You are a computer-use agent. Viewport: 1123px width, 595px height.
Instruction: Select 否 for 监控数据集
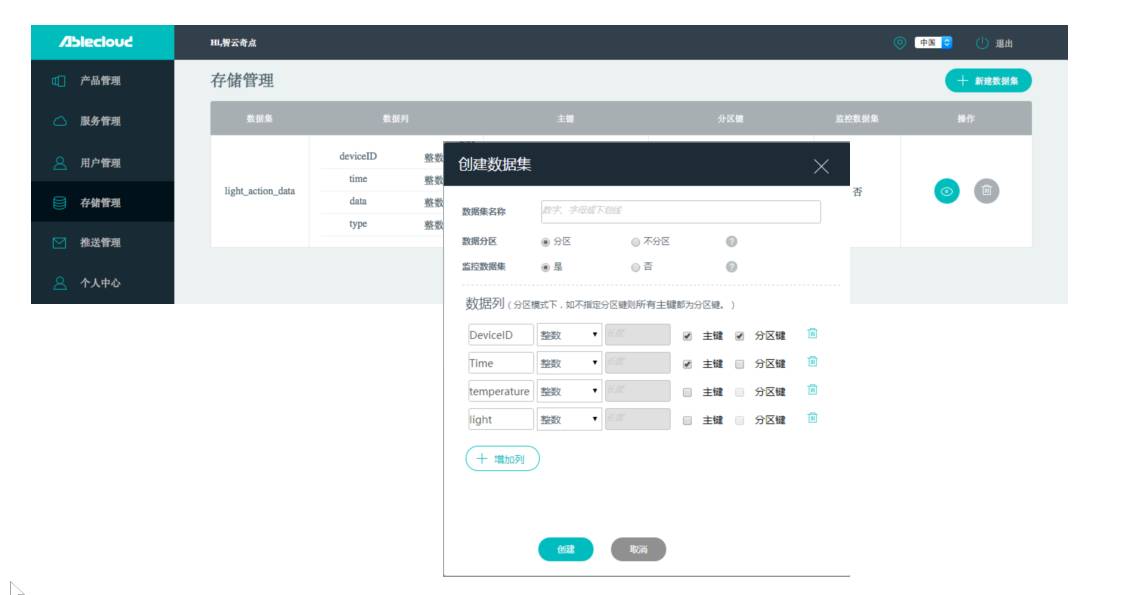(635, 268)
